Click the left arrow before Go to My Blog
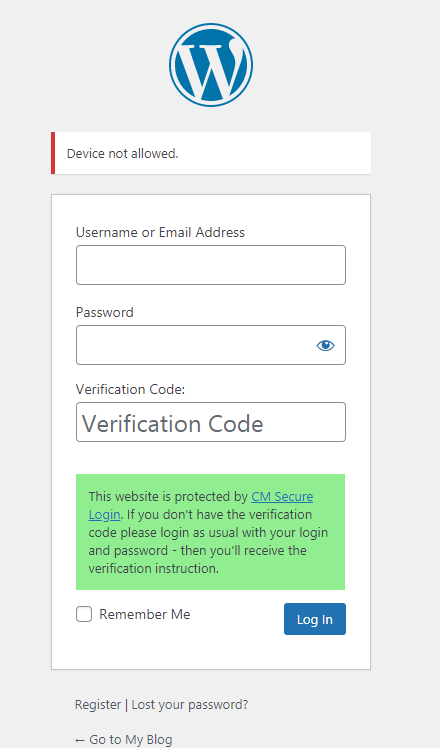Screen dimensions: 440x748 80,740
